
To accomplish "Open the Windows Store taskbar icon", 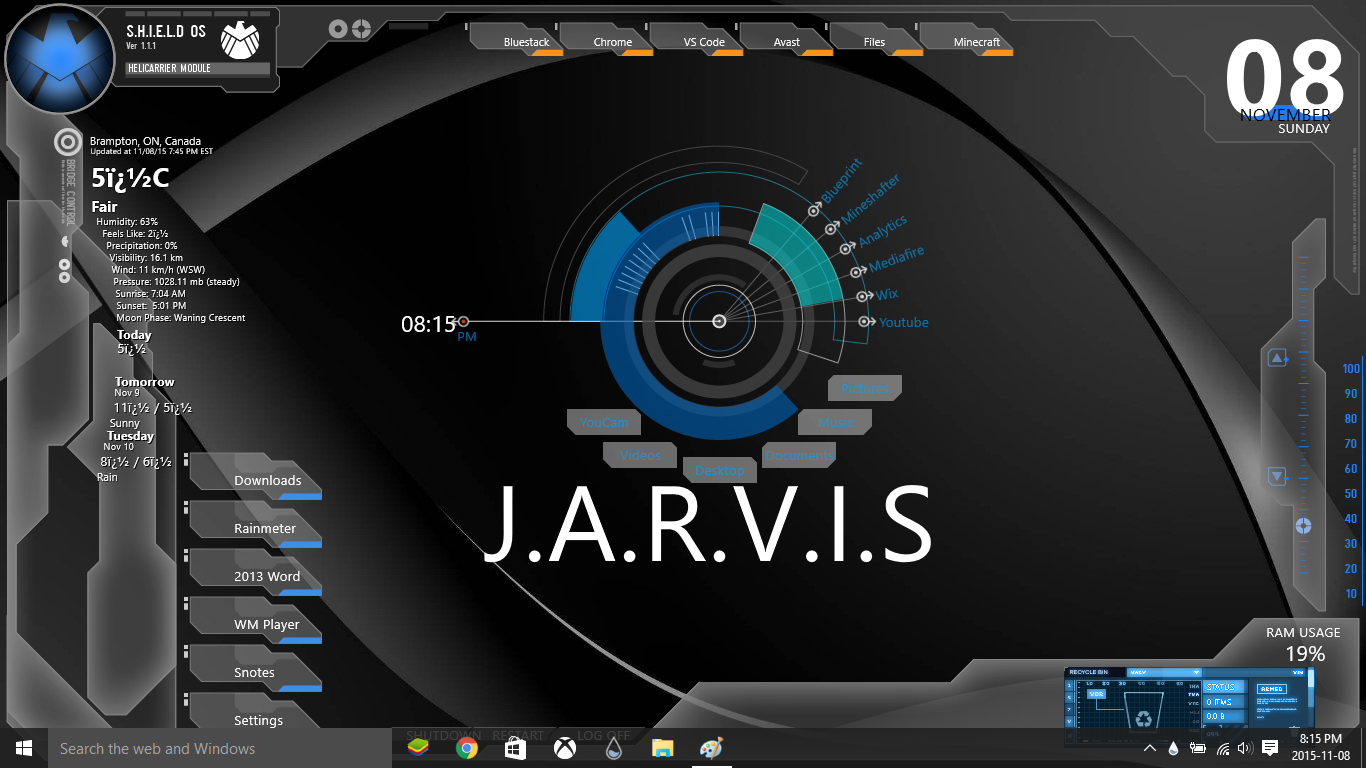I will click(x=515, y=748).
